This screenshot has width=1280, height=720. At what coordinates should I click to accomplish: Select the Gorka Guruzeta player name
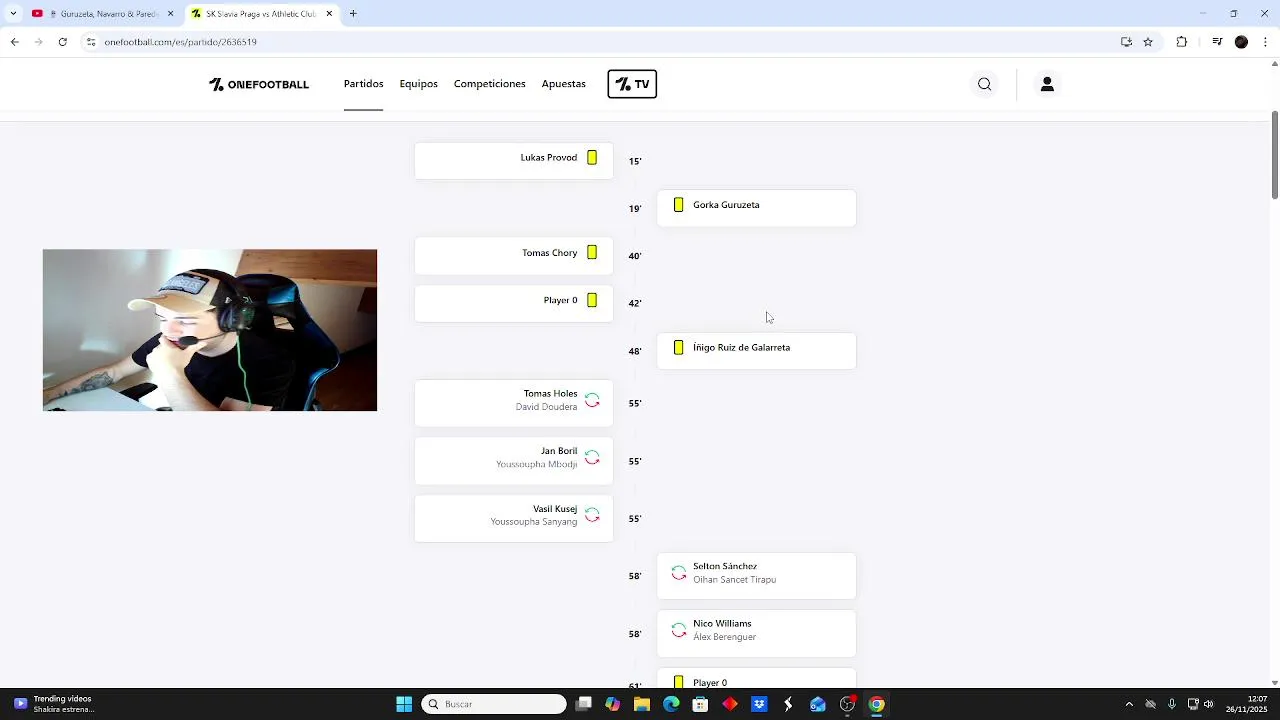coord(726,205)
